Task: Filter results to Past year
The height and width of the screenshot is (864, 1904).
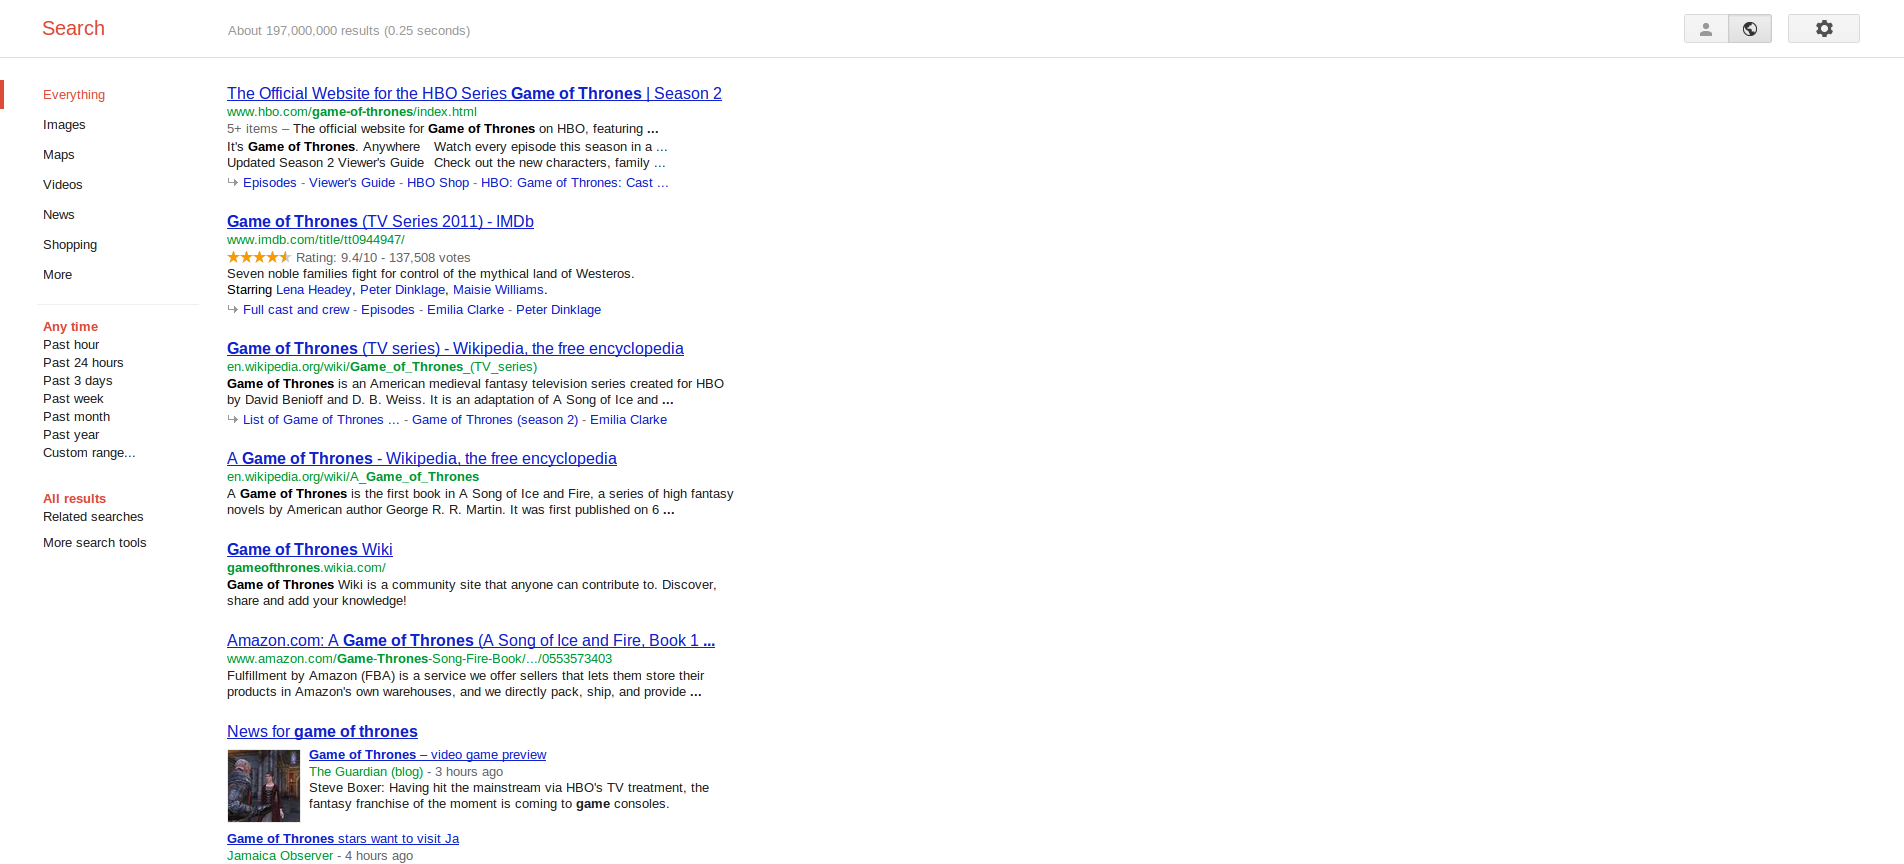Action: pos(71,435)
